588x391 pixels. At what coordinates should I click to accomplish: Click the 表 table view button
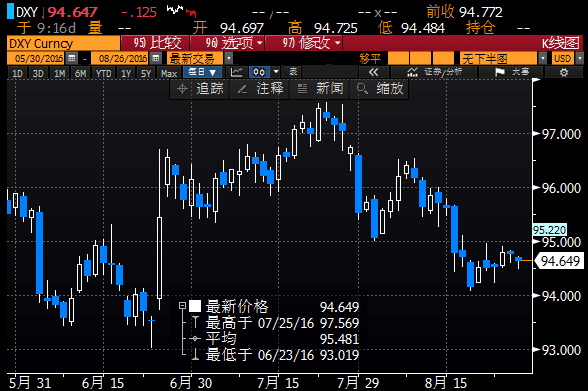[293, 72]
